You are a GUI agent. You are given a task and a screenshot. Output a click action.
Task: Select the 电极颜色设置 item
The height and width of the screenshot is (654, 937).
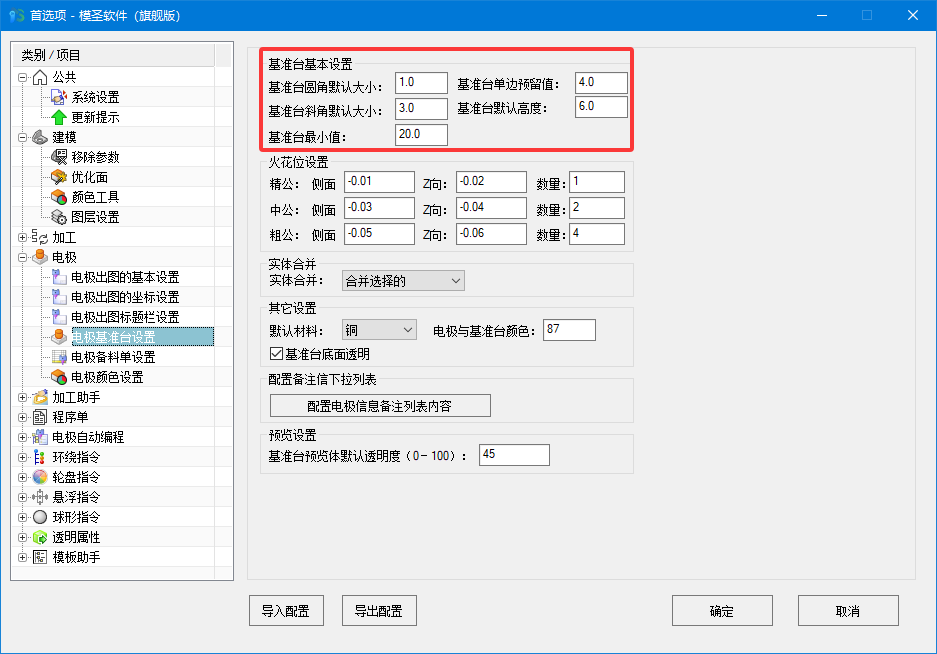[108, 377]
